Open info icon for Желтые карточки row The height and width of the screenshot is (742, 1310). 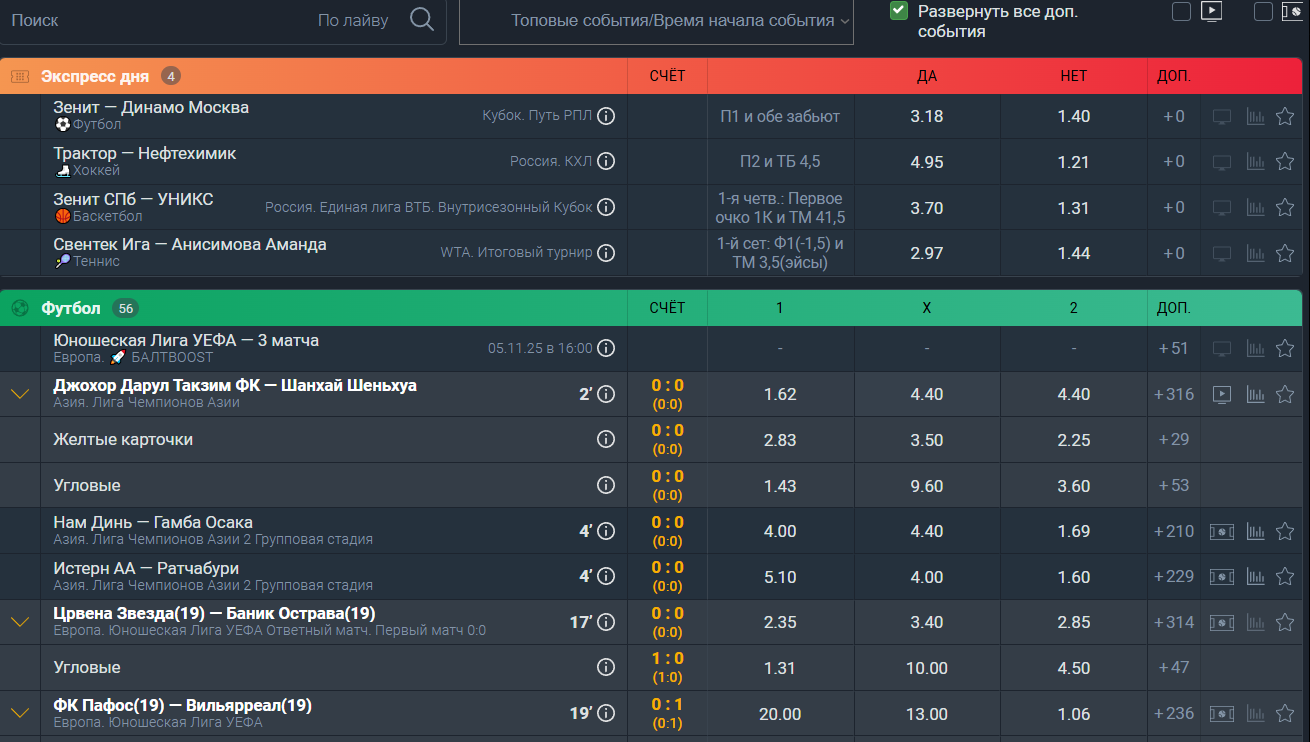[605, 440]
